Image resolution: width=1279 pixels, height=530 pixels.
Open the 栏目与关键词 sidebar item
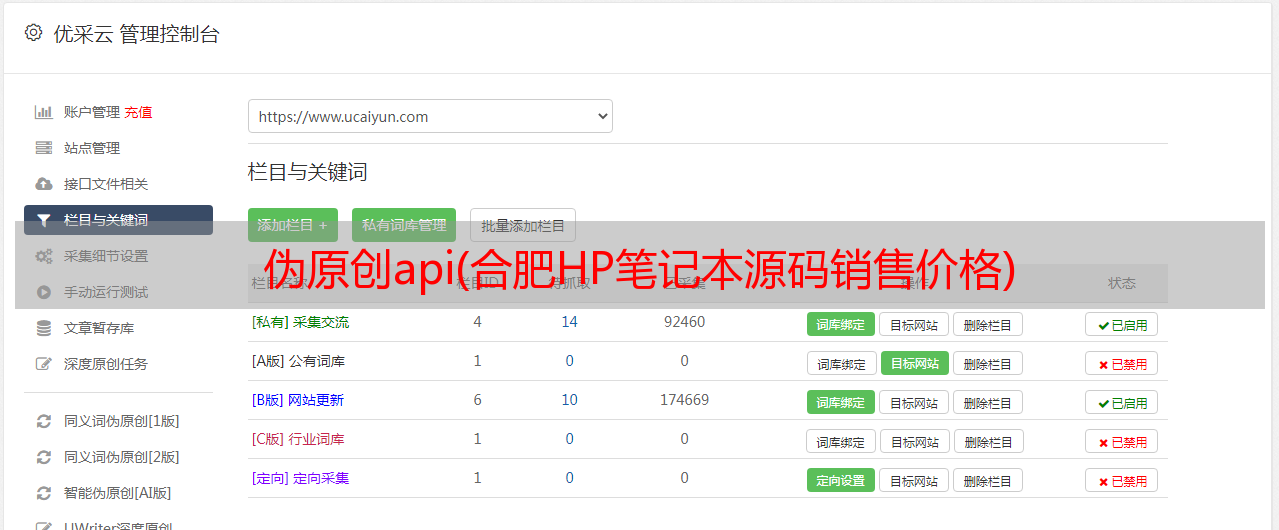coord(118,220)
